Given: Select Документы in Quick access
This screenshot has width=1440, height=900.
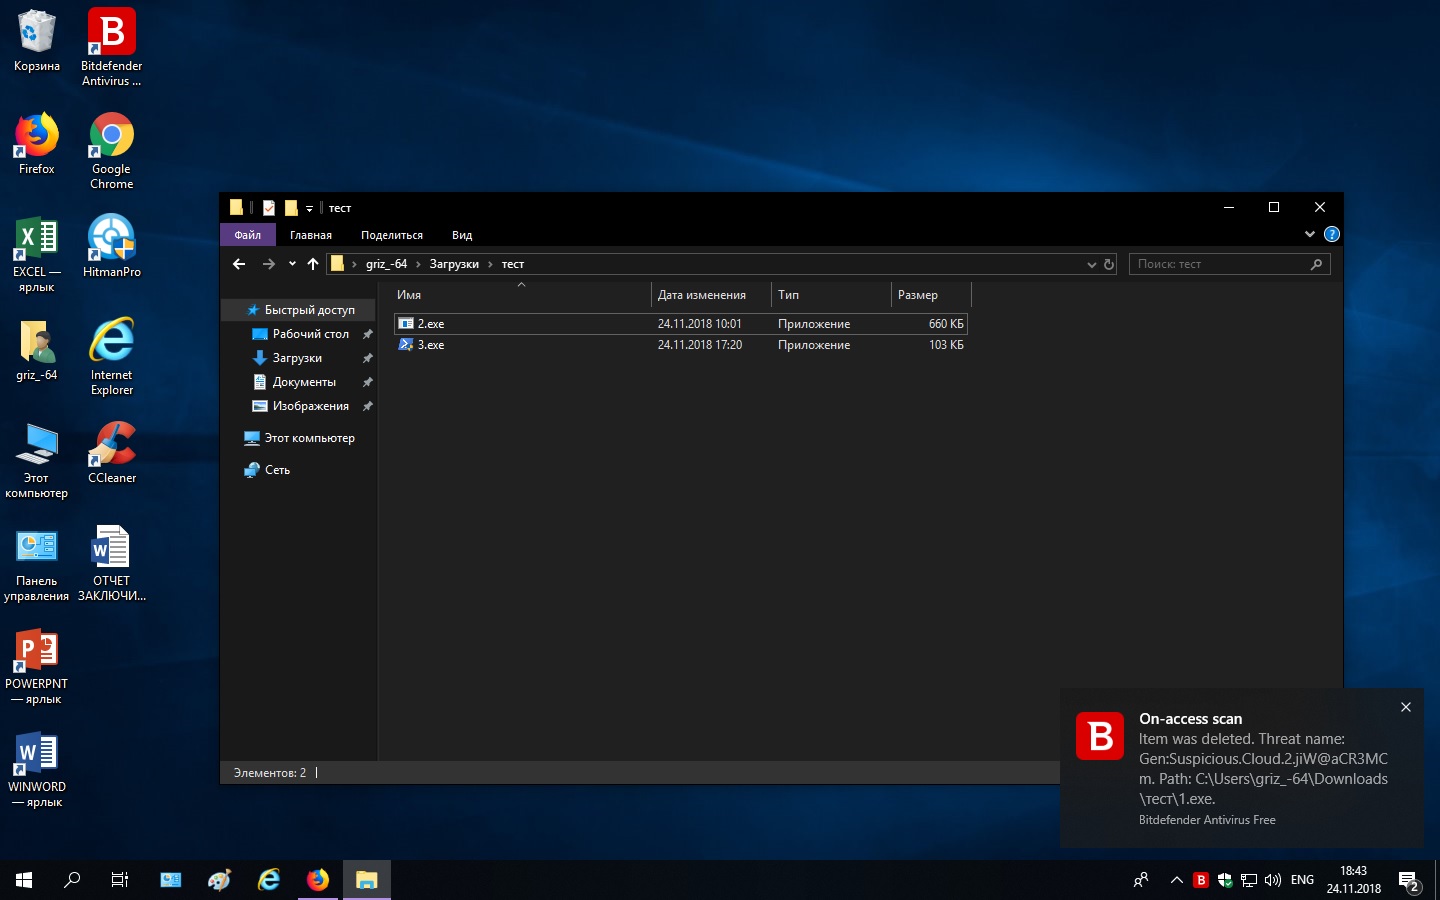Looking at the screenshot, I should [x=304, y=382].
